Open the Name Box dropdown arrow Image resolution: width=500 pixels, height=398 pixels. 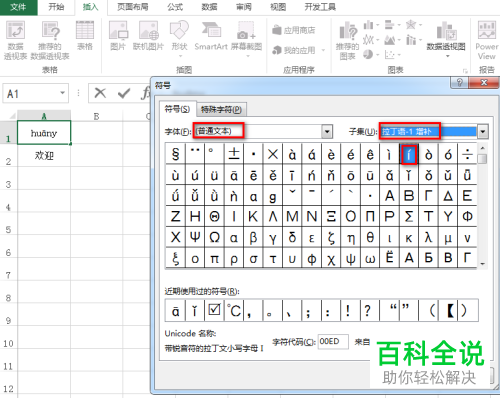click(x=62, y=93)
